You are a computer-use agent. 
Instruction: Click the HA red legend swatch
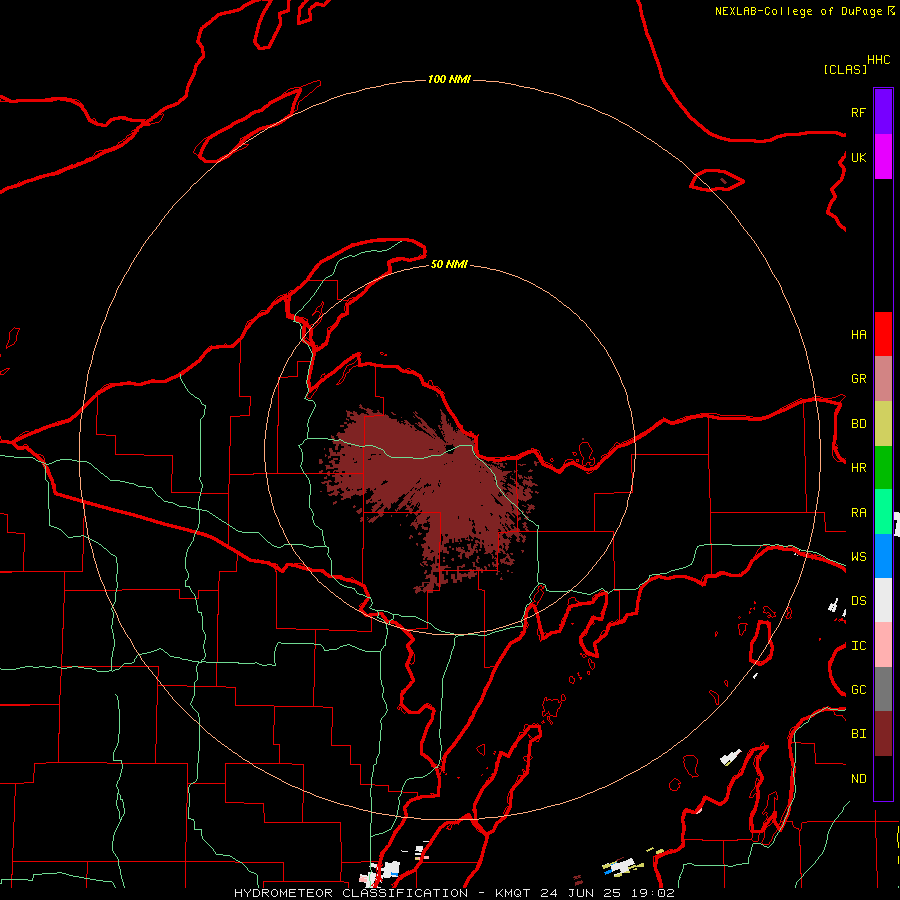(883, 334)
